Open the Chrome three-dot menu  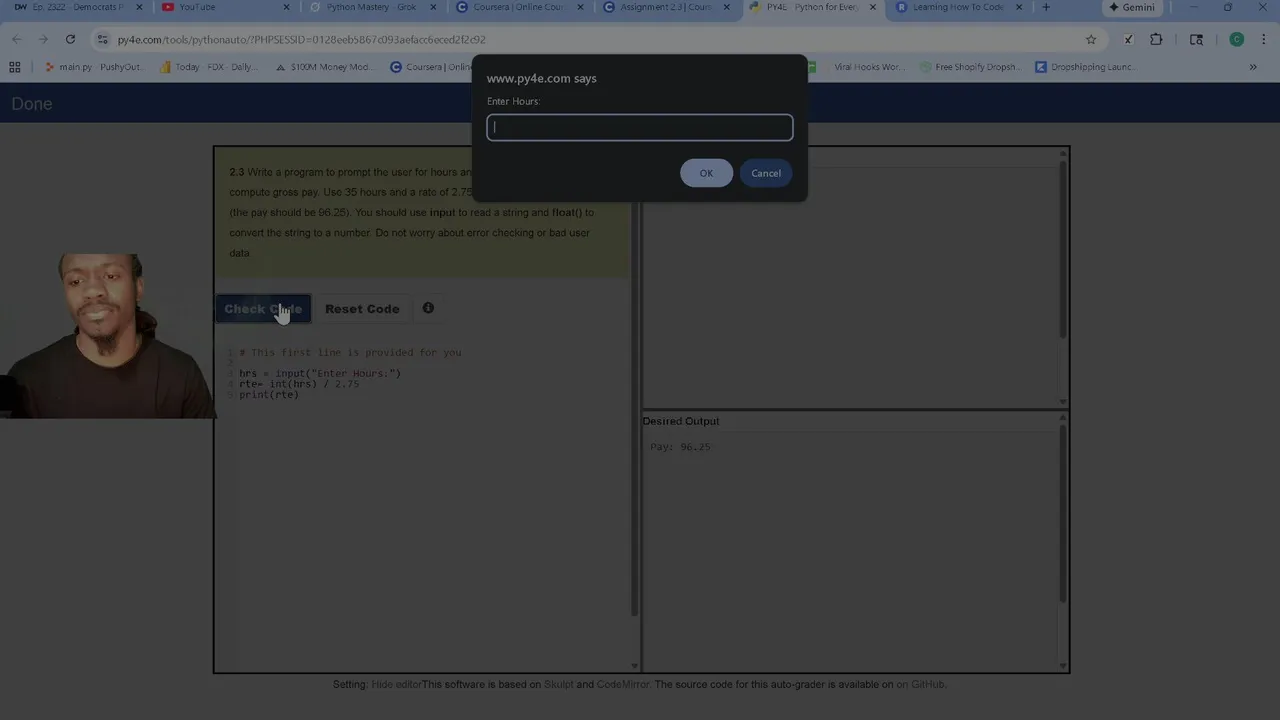(1263, 39)
